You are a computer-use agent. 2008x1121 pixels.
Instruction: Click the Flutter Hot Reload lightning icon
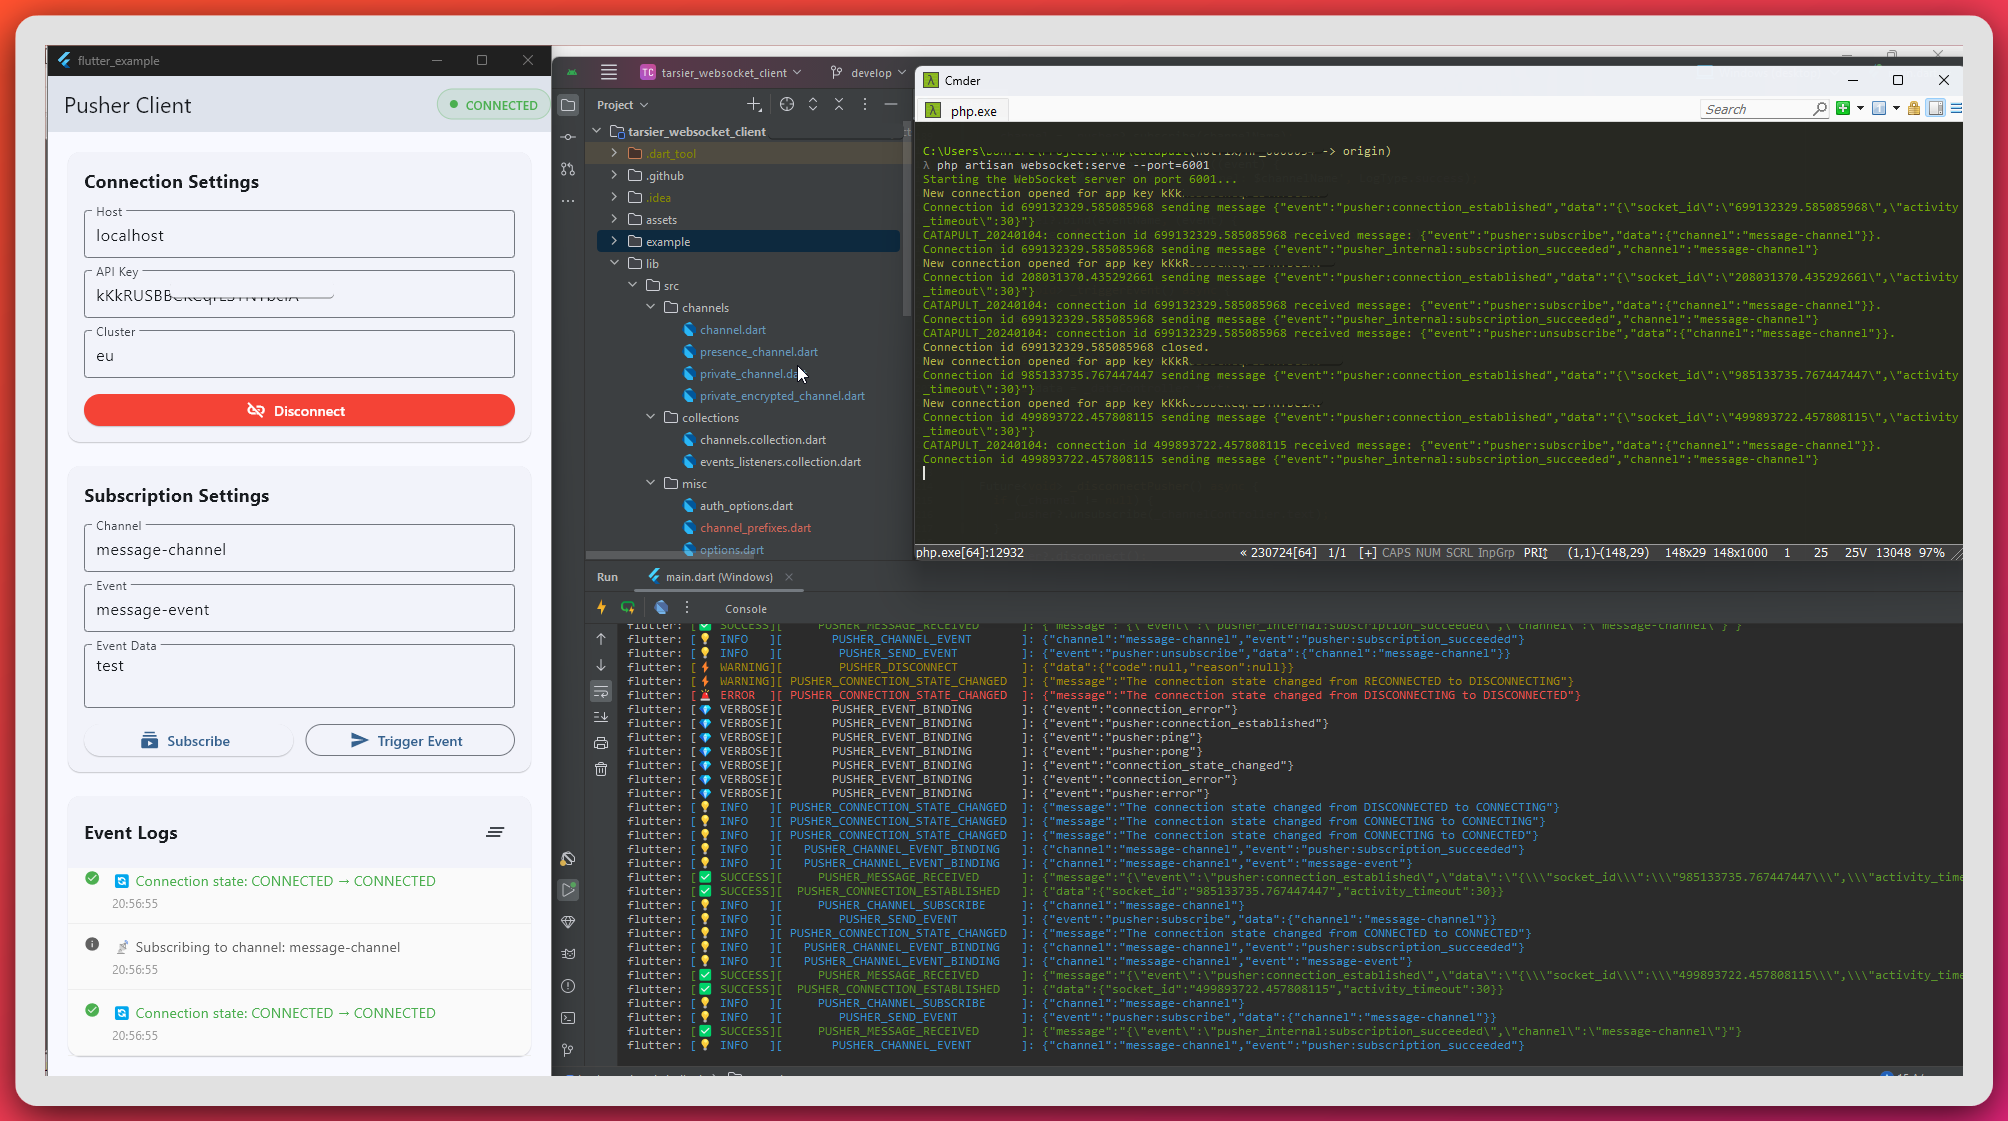point(601,607)
